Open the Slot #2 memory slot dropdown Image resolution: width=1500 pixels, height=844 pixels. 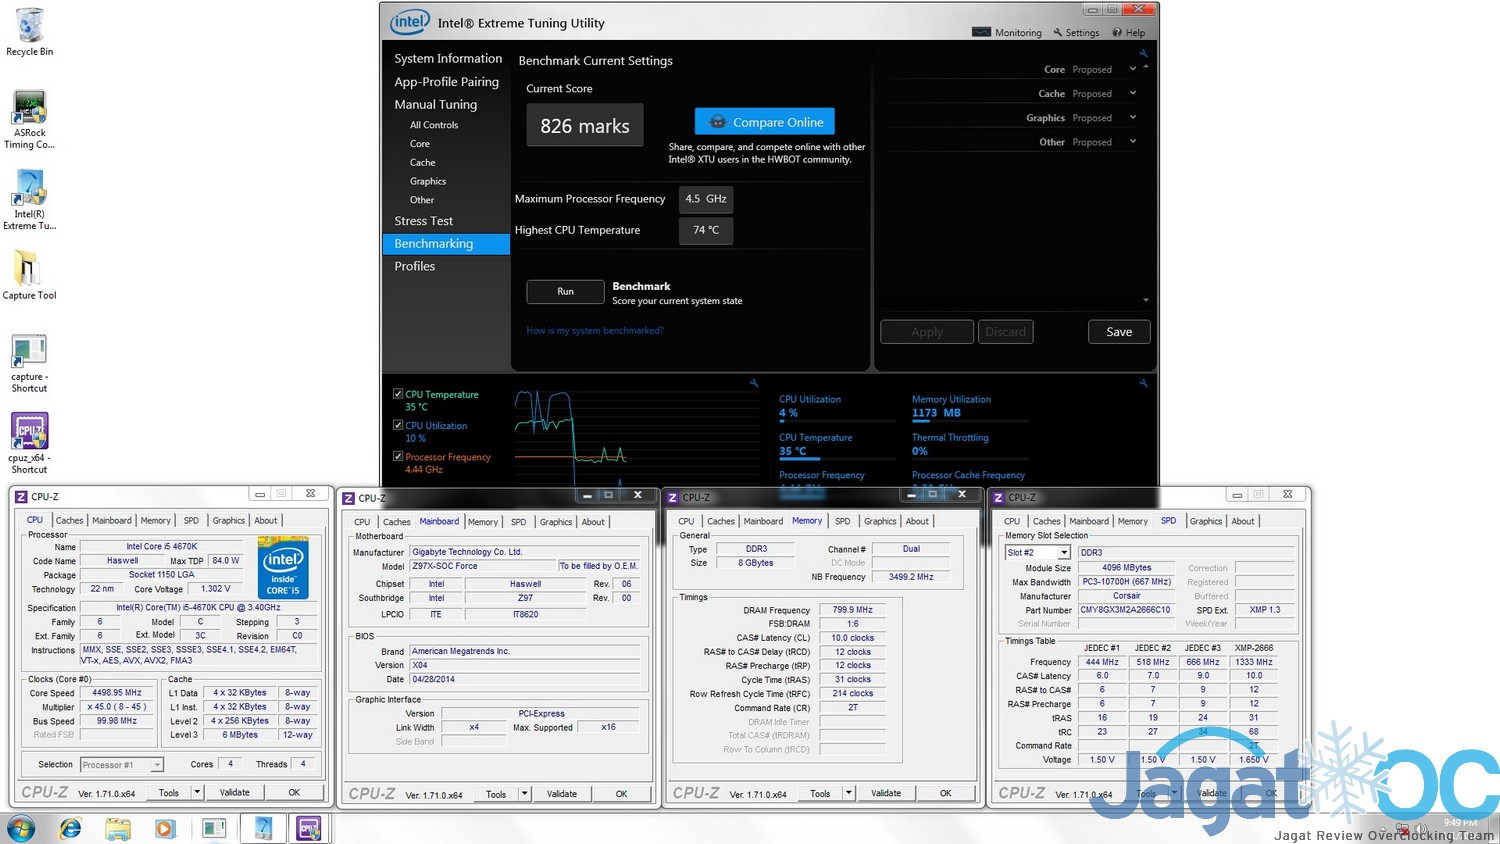(x=1064, y=552)
